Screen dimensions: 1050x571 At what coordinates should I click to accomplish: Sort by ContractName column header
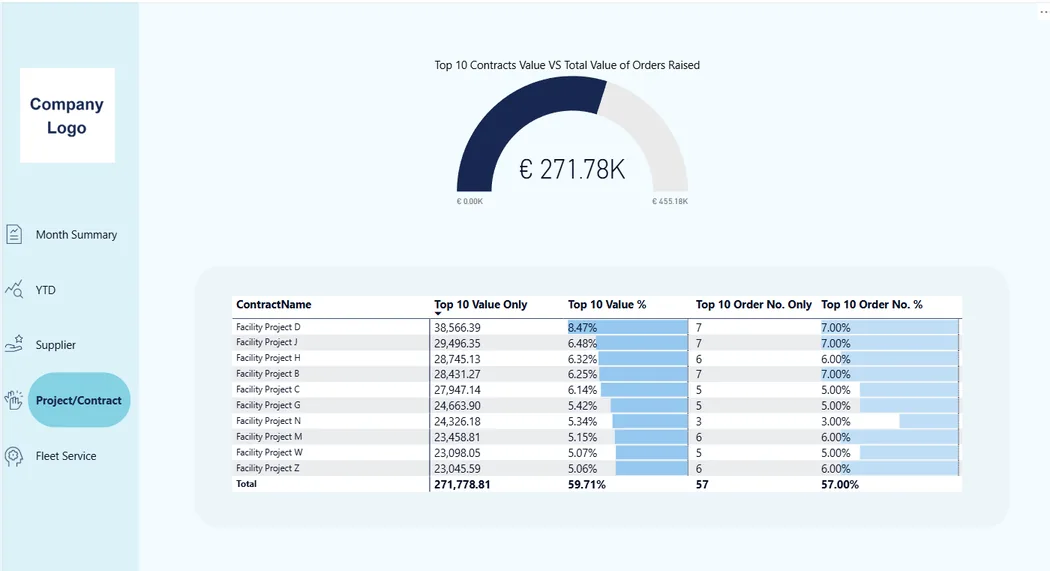pyautogui.click(x=273, y=305)
